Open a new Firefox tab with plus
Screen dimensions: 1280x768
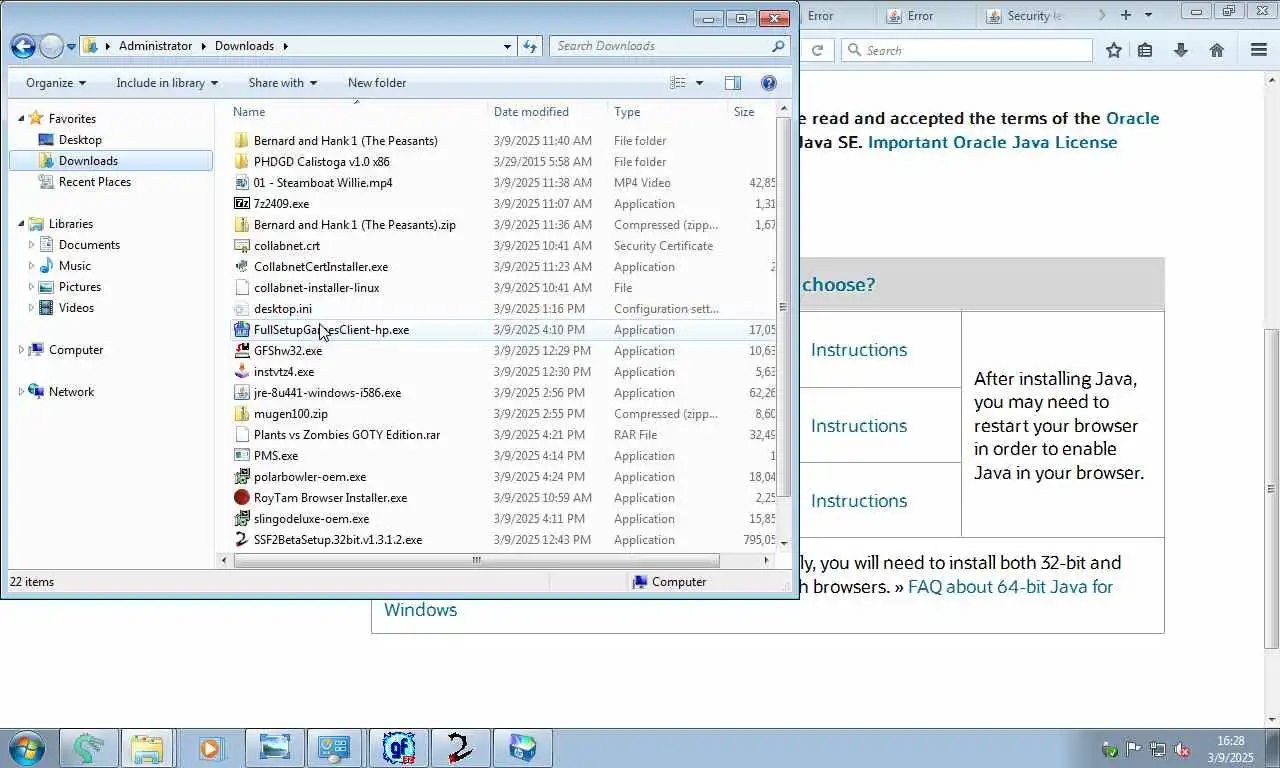tap(1126, 15)
